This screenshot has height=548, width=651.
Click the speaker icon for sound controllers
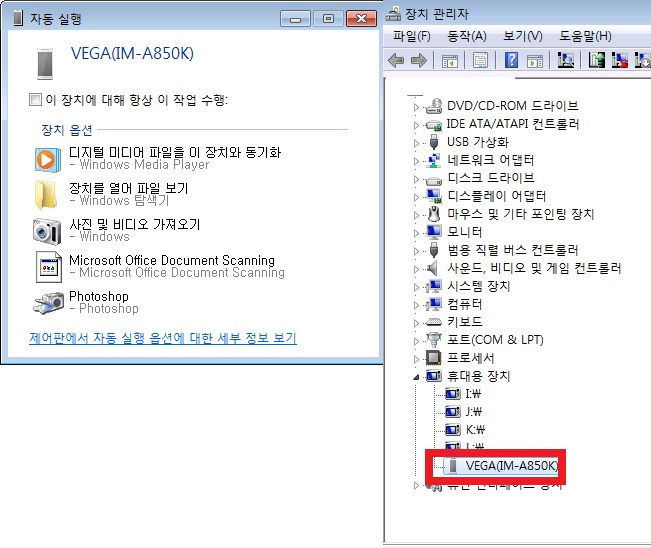point(433,268)
